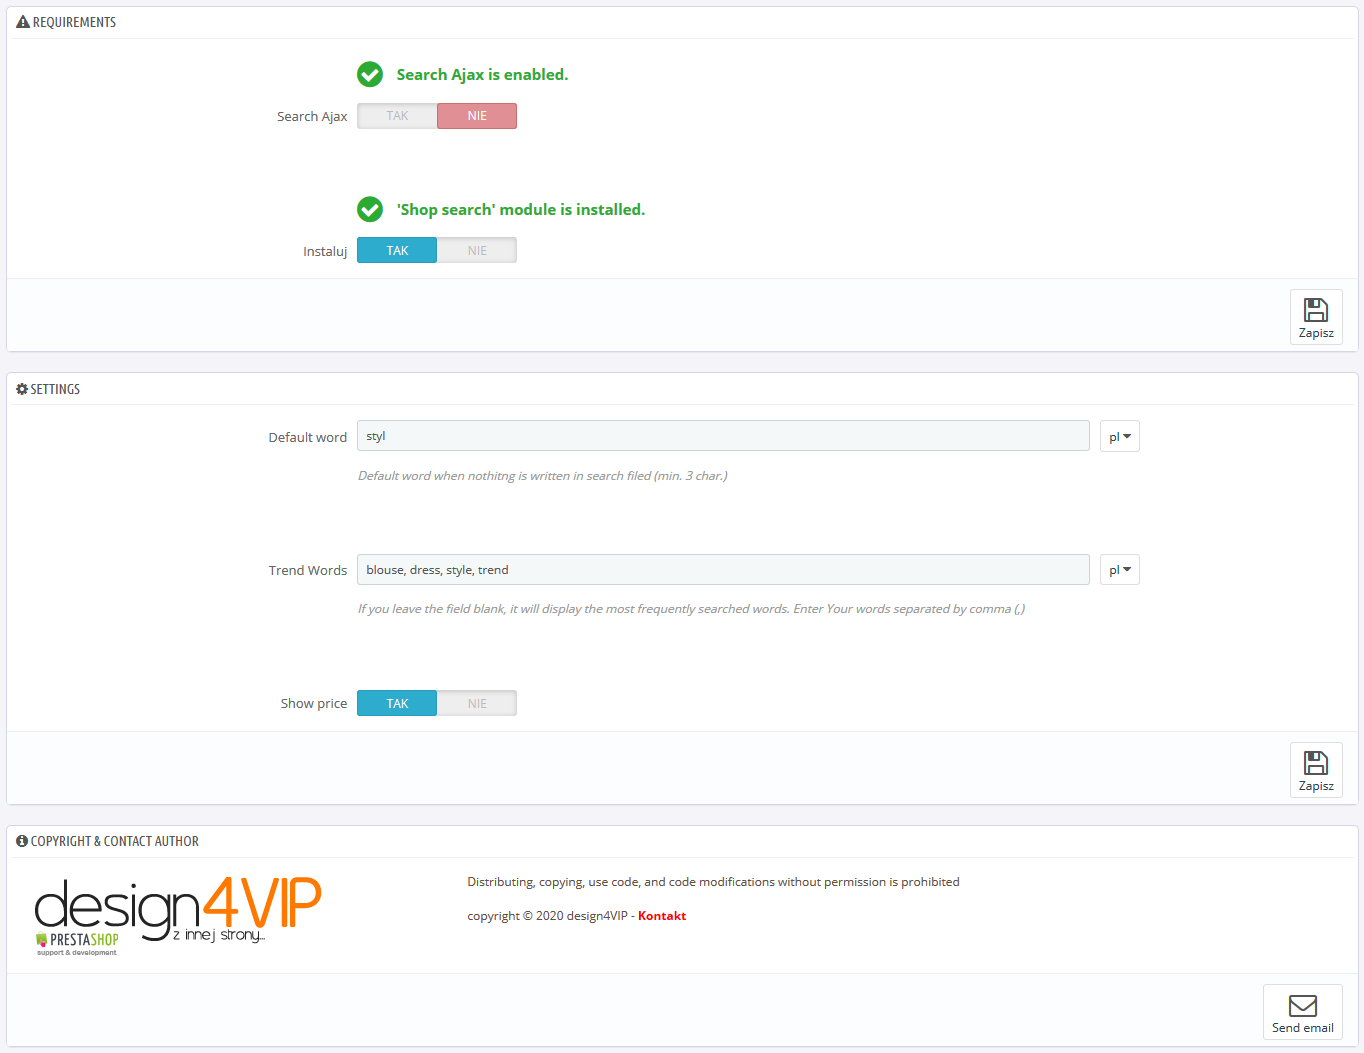Click 'Search Ajax is enabled.' status text
The width and height of the screenshot is (1364, 1053).
tap(482, 75)
